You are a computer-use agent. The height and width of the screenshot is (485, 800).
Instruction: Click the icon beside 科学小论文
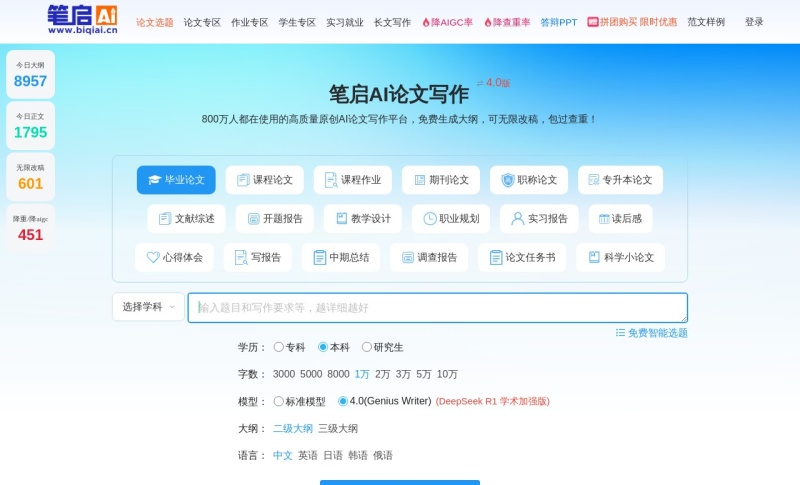coord(594,258)
